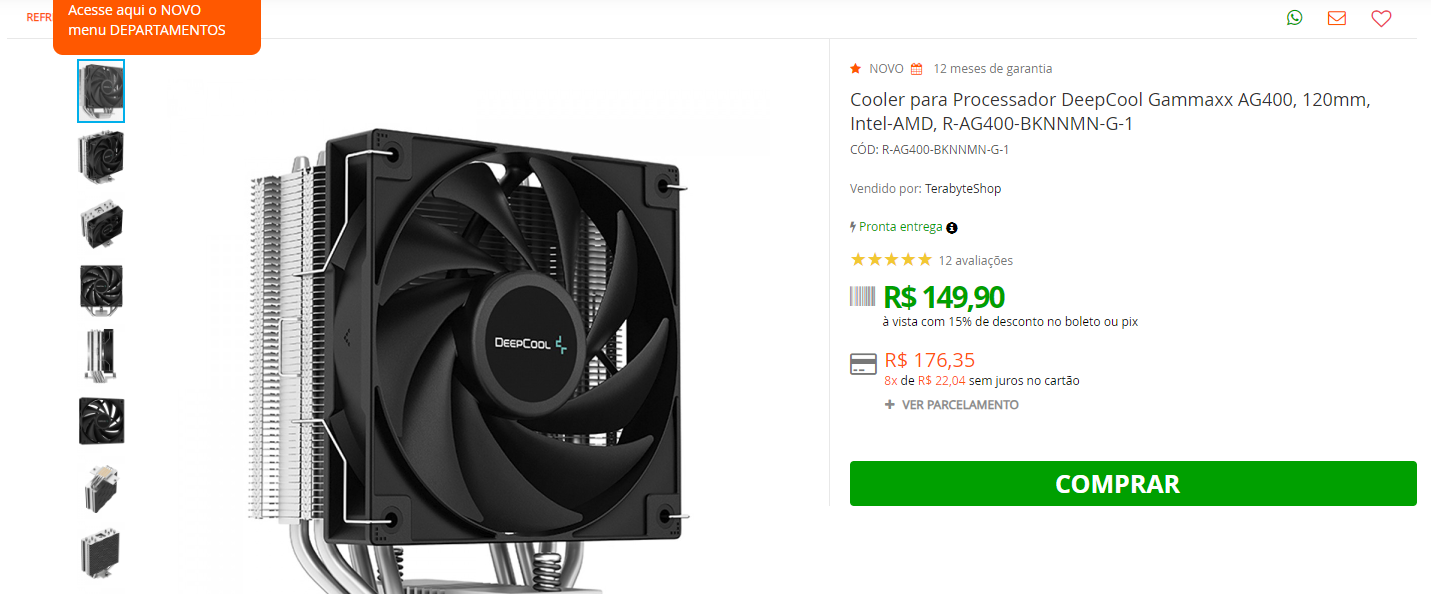
Task: Expand VER PARCELAMENTO installment options
Action: [952, 405]
